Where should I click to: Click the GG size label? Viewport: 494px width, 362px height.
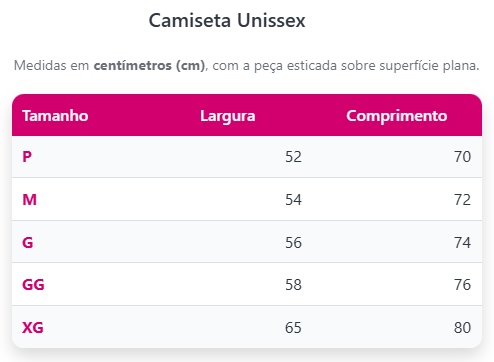[33, 285]
